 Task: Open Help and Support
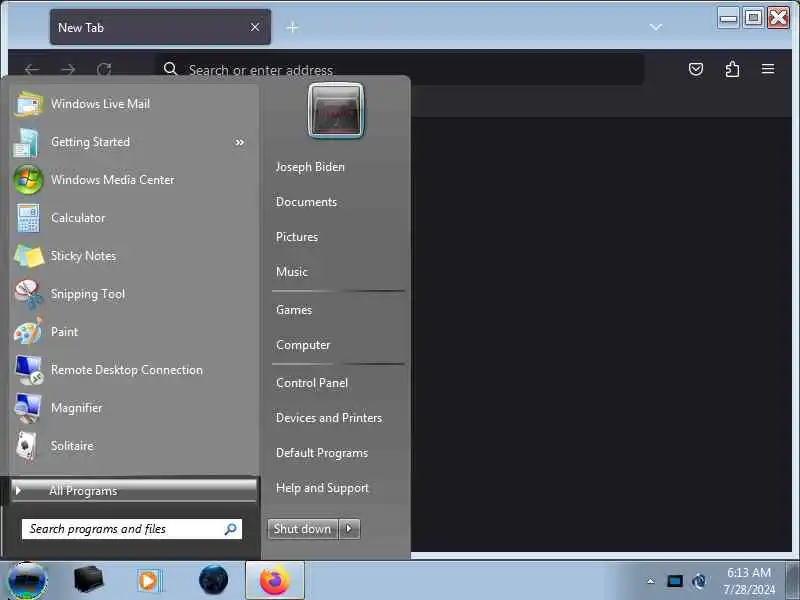pos(322,488)
